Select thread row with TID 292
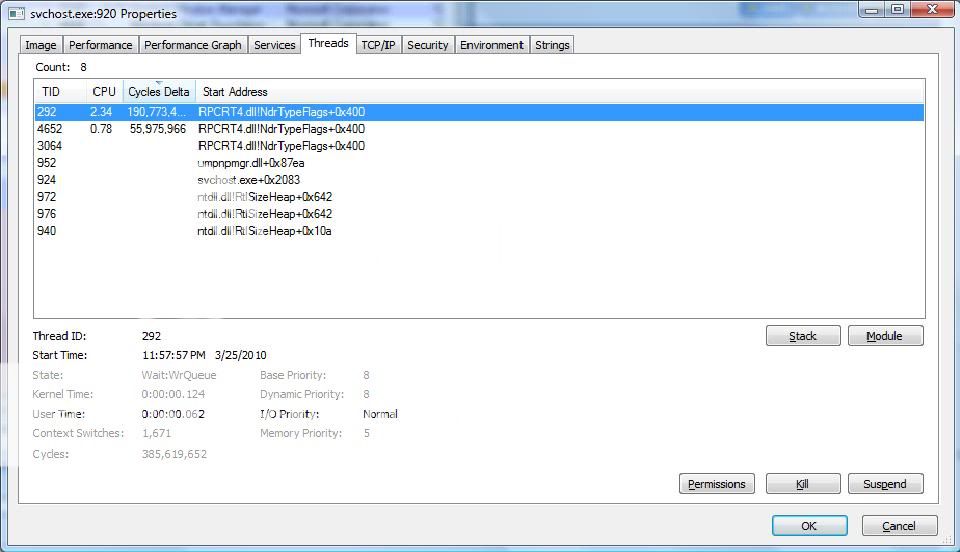 pyautogui.click(x=479, y=112)
